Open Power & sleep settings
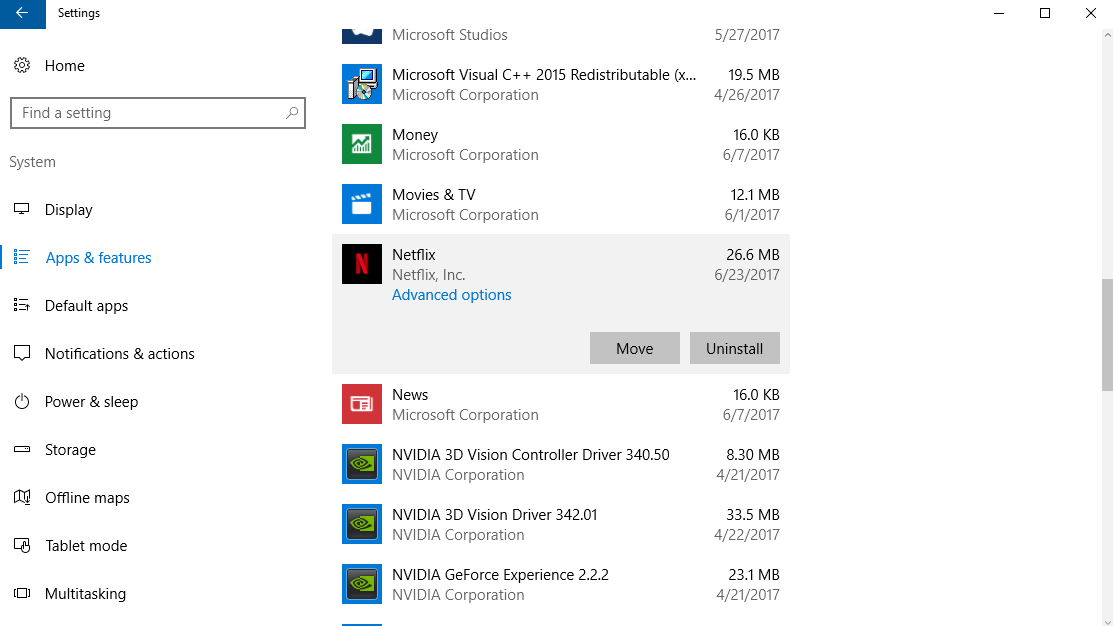1113x626 pixels. pos(92,402)
